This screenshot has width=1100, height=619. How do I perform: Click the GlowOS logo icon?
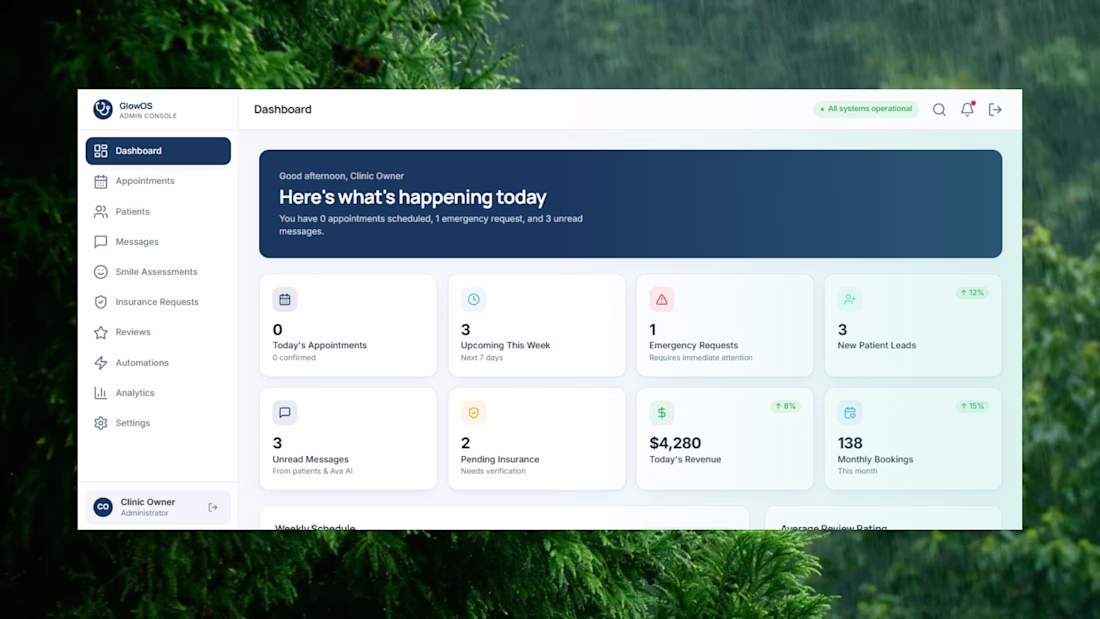102,109
